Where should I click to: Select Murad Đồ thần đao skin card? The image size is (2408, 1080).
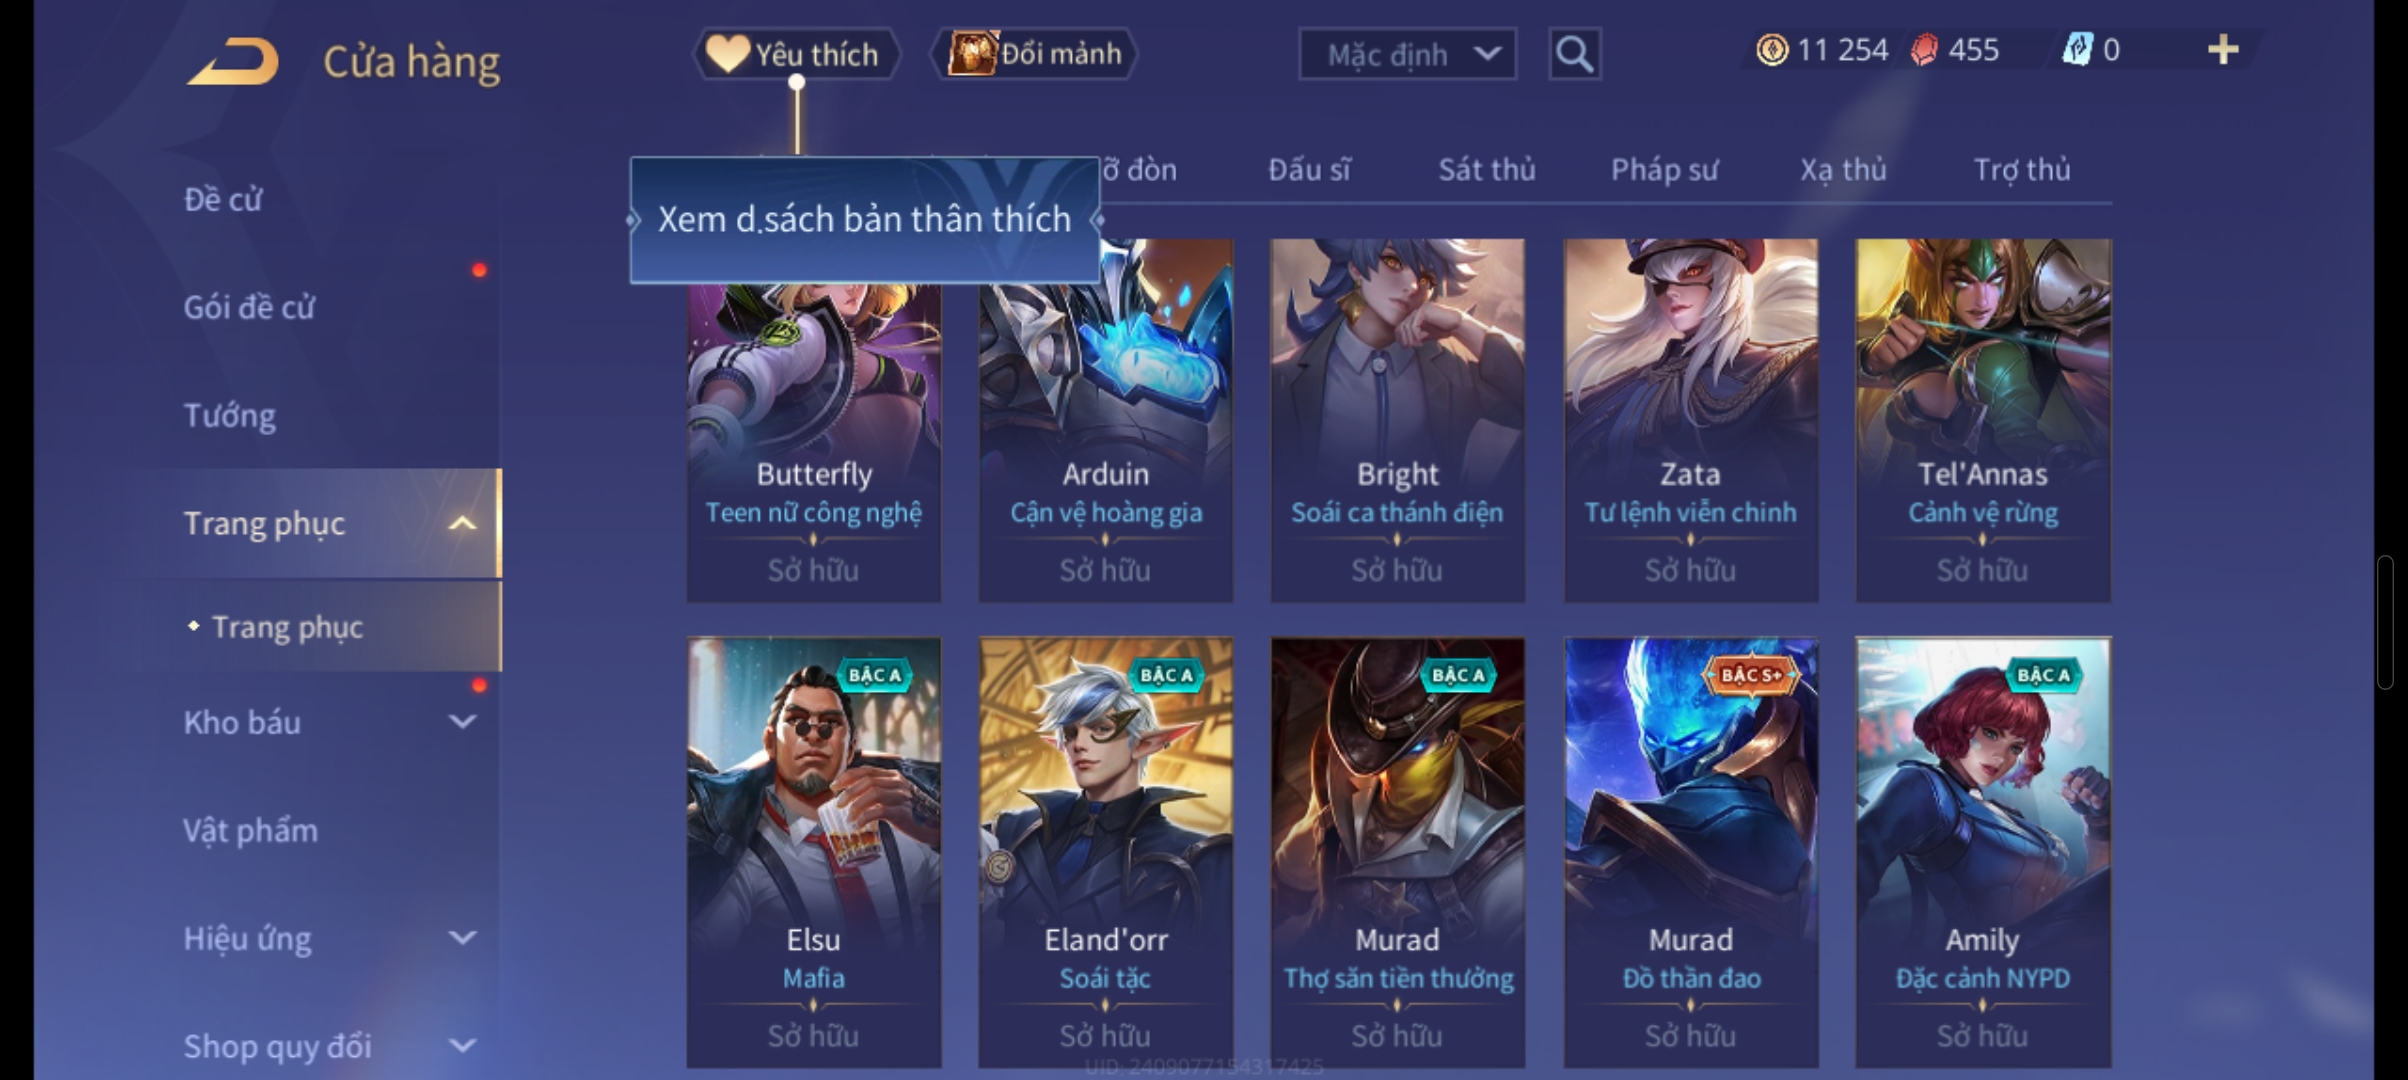(x=1690, y=852)
